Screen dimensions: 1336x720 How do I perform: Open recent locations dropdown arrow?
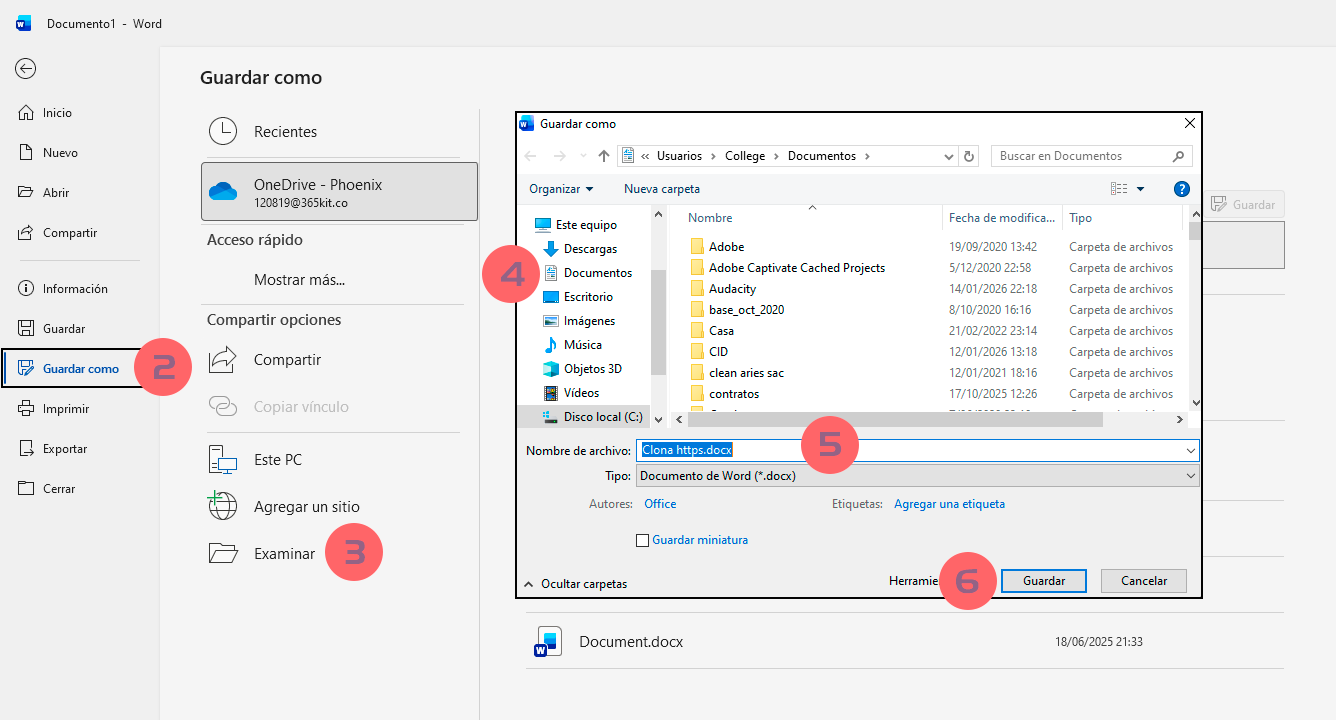coord(583,156)
